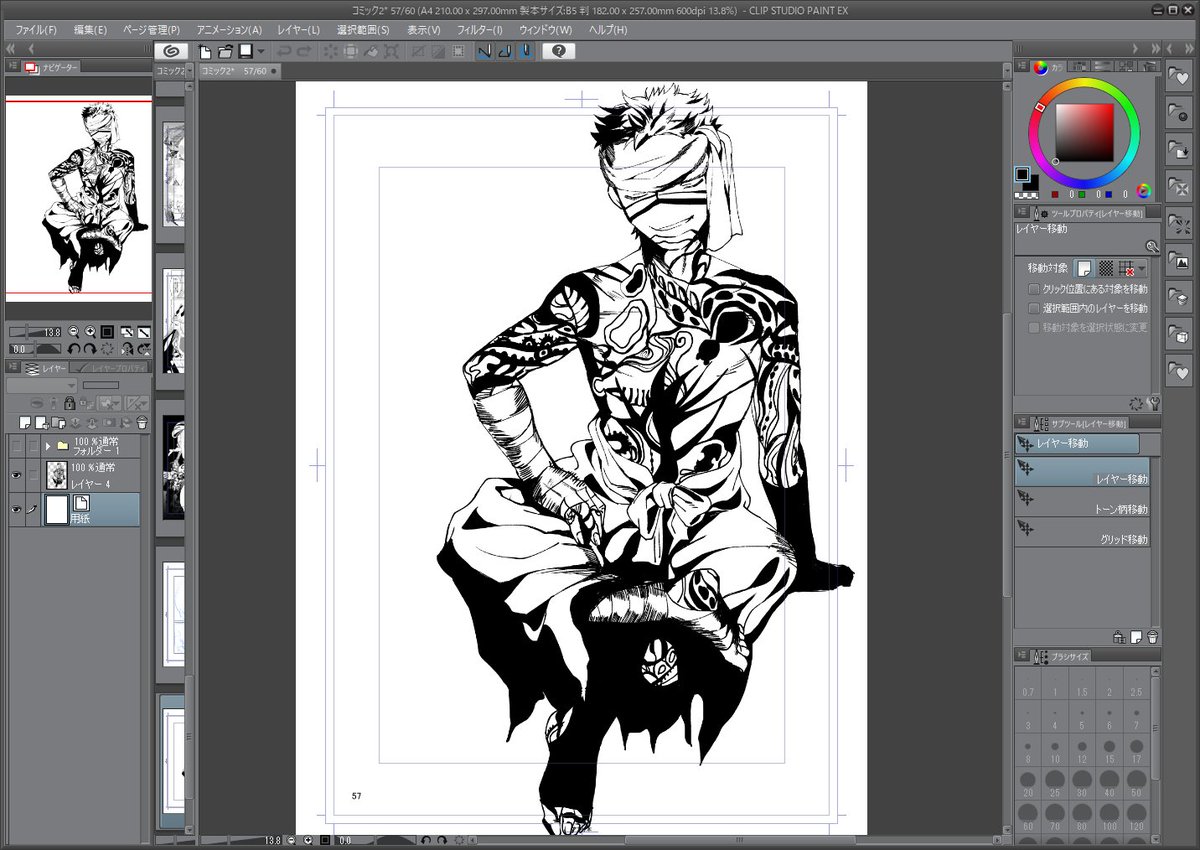
Task: Click the Save icon in command bar
Action: click(x=244, y=51)
